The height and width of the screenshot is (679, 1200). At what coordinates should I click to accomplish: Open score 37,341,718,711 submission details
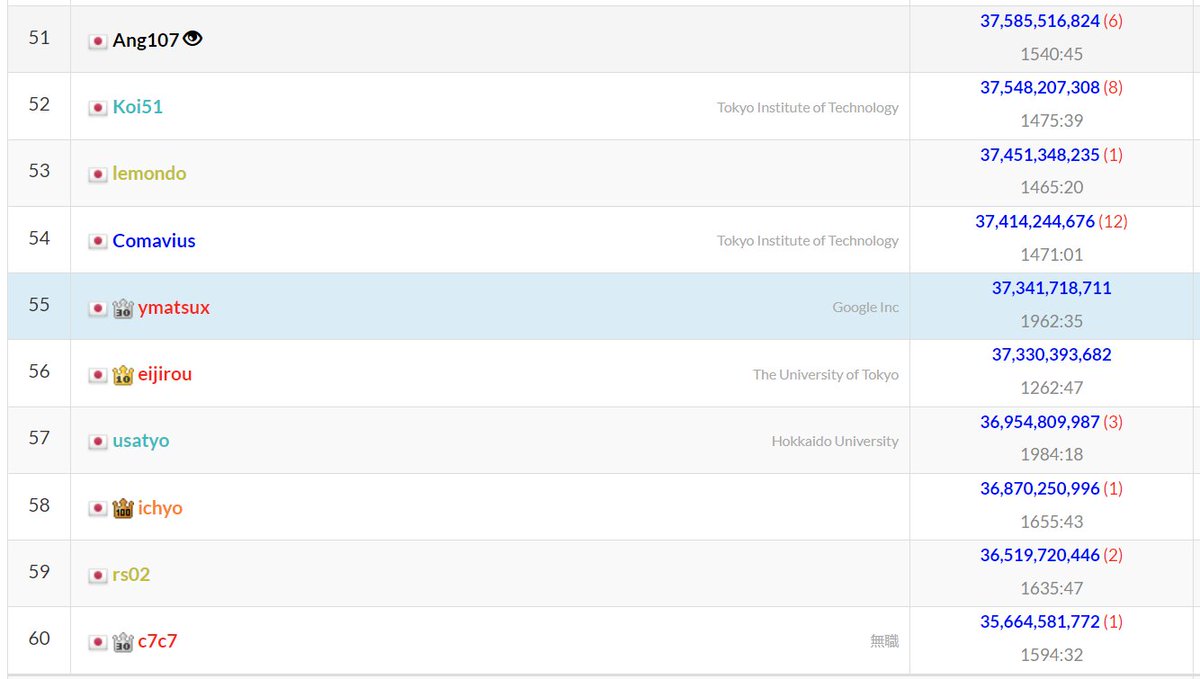[1052, 288]
